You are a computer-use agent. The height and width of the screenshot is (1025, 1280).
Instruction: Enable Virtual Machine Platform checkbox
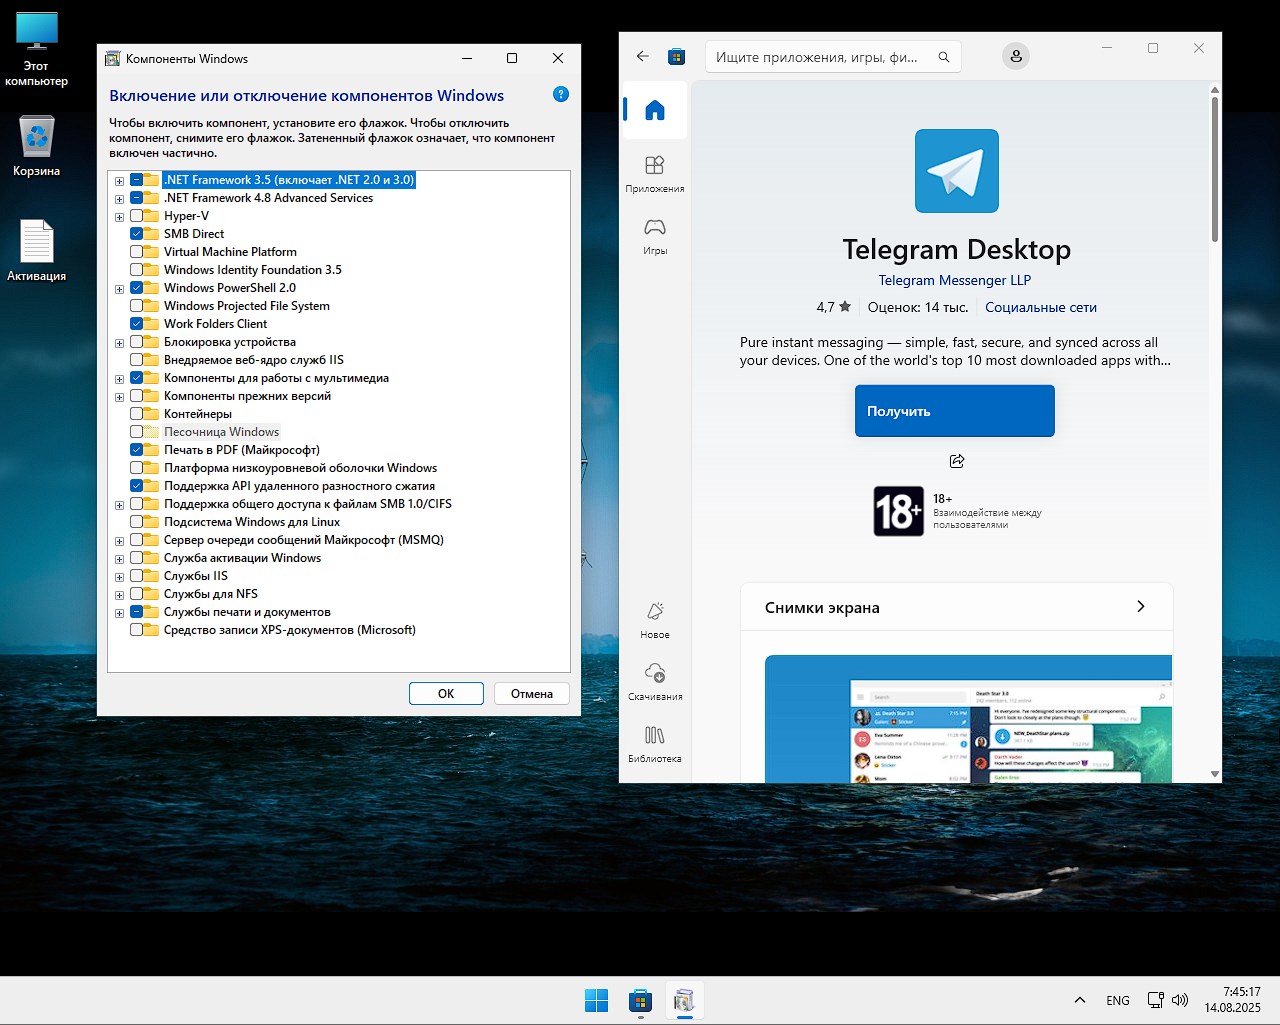click(137, 252)
